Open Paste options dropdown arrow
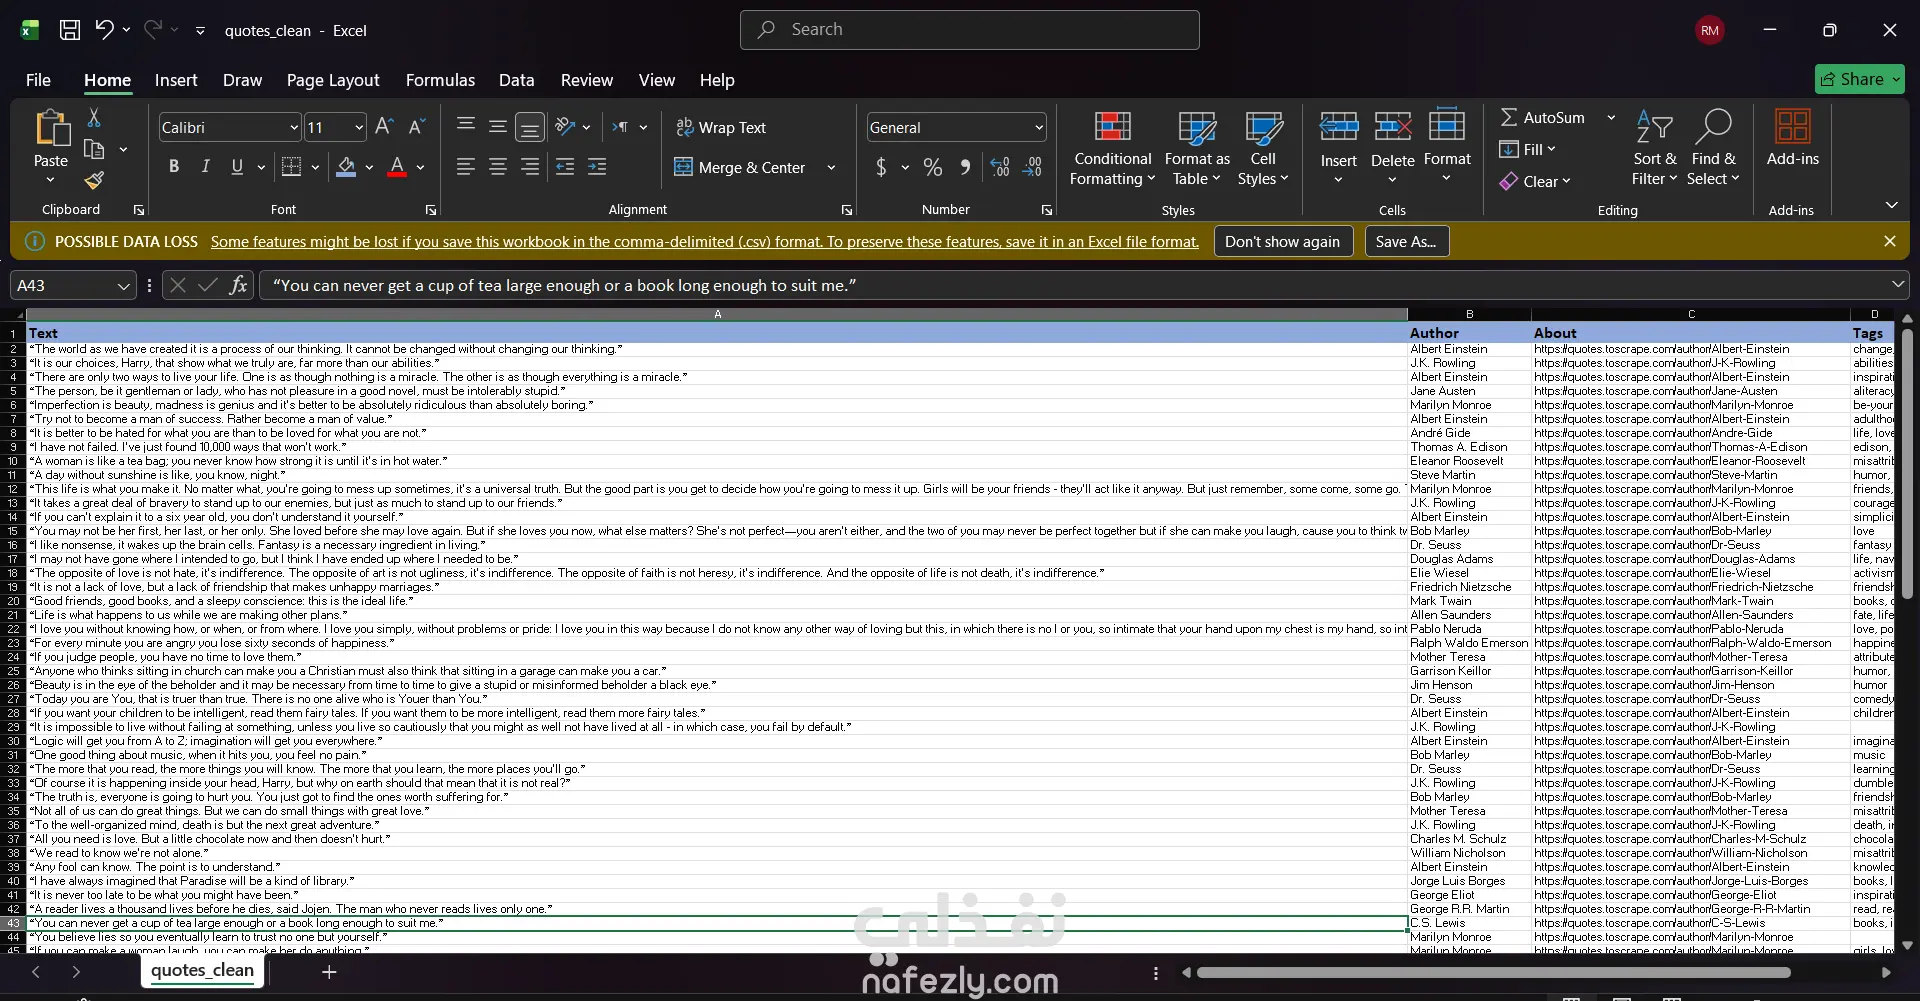The width and height of the screenshot is (1920, 1001). [51, 180]
